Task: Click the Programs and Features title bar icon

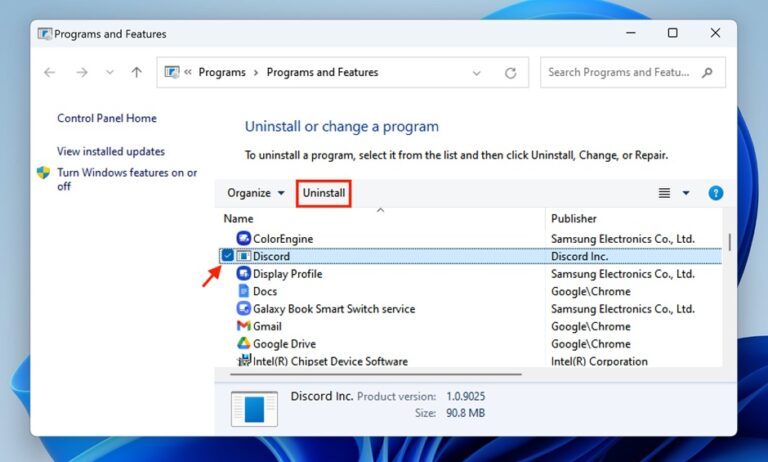Action: coord(45,34)
